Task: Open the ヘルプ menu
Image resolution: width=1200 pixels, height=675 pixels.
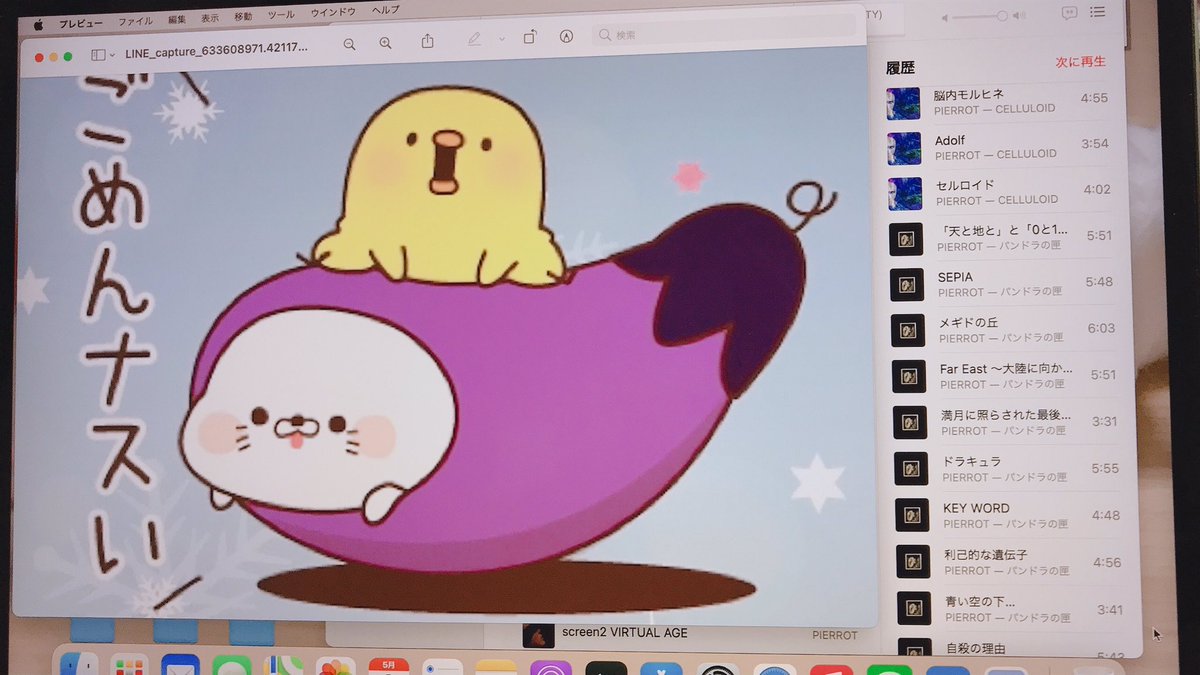Action: 384,10
